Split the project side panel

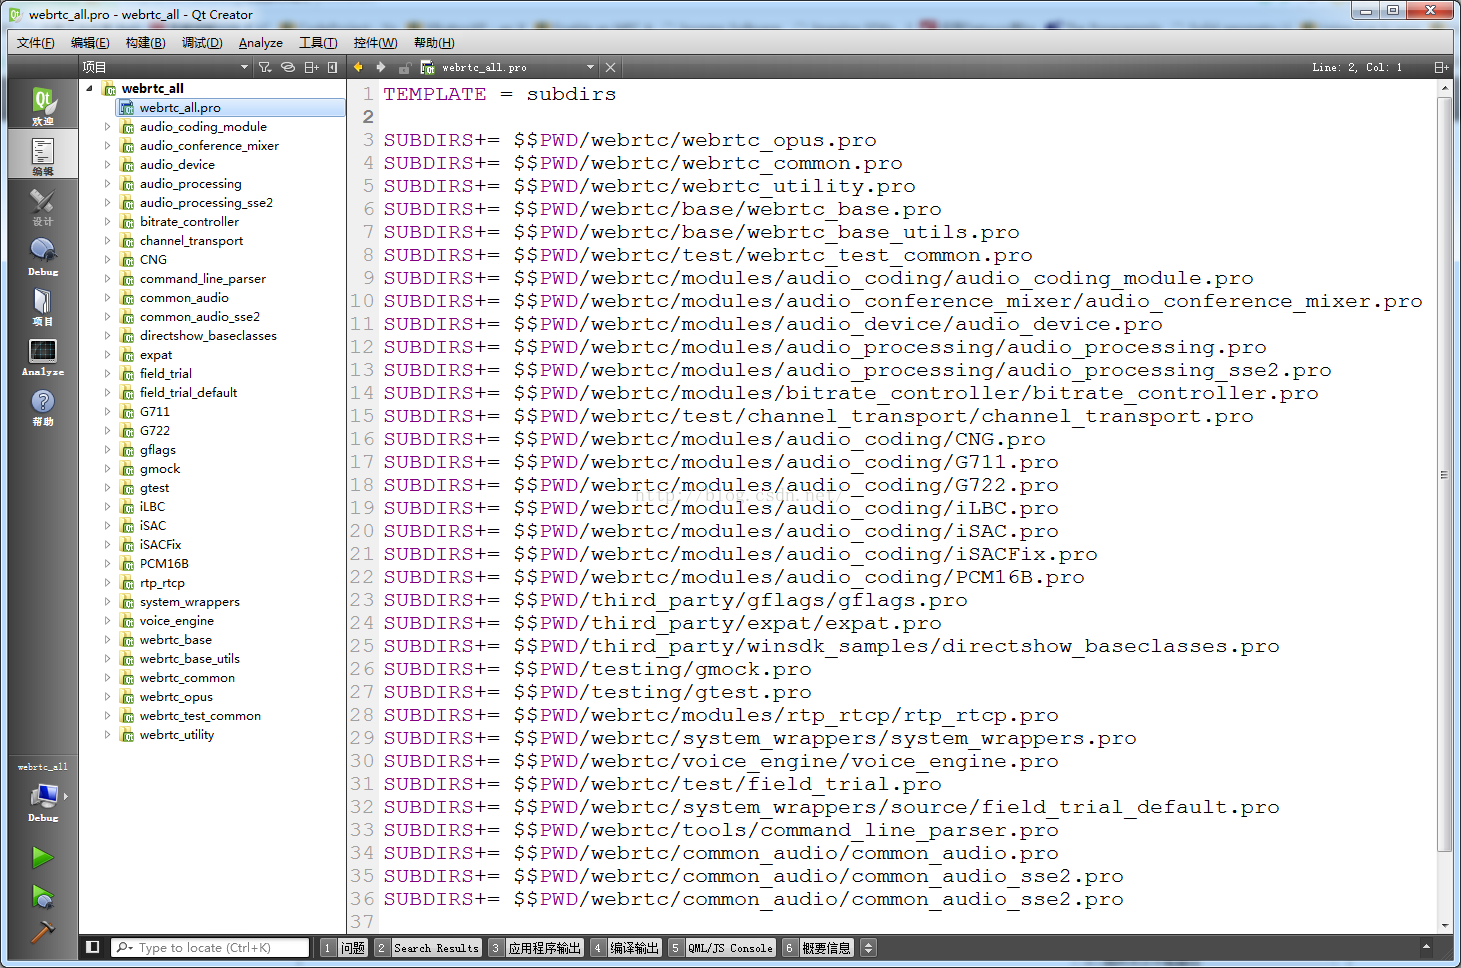pyautogui.click(x=311, y=67)
